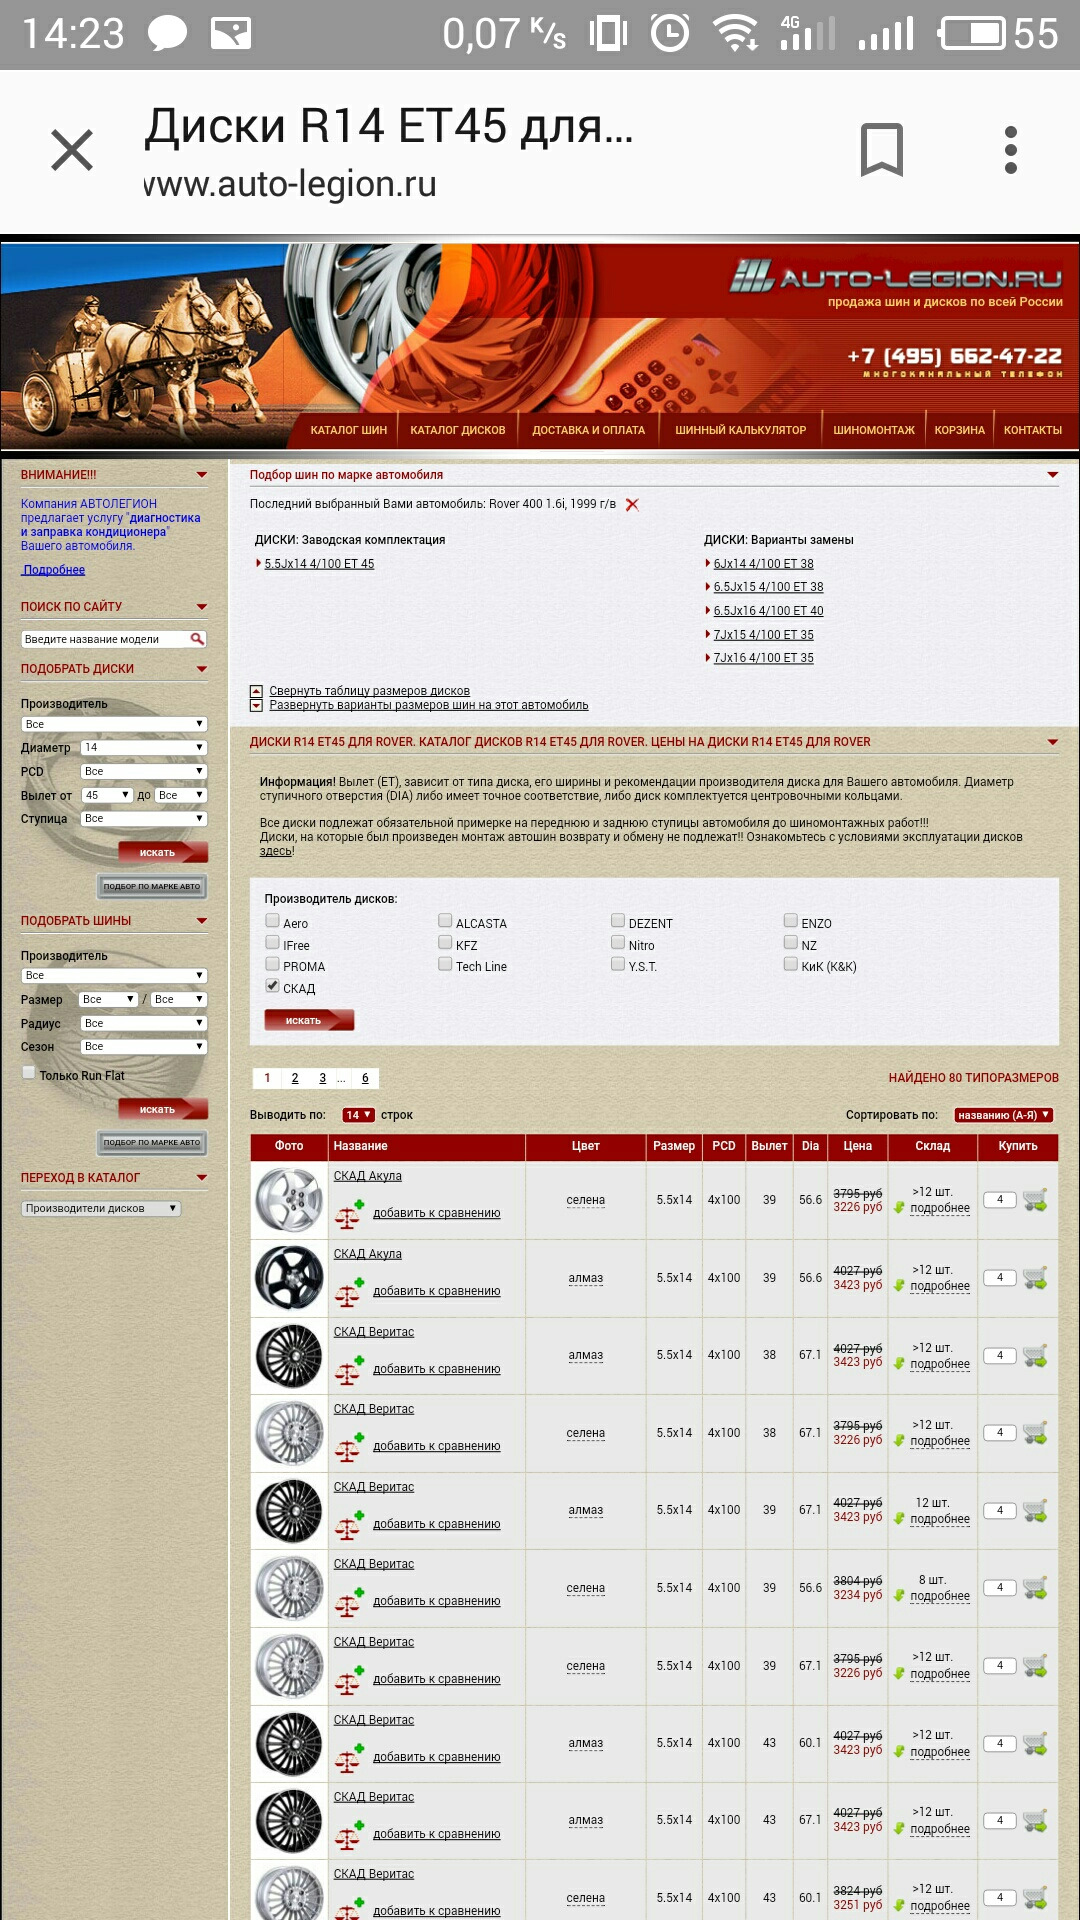The image size is (1080, 1920).
Task: Focus site search field Введите название модели
Action: [x=105, y=639]
